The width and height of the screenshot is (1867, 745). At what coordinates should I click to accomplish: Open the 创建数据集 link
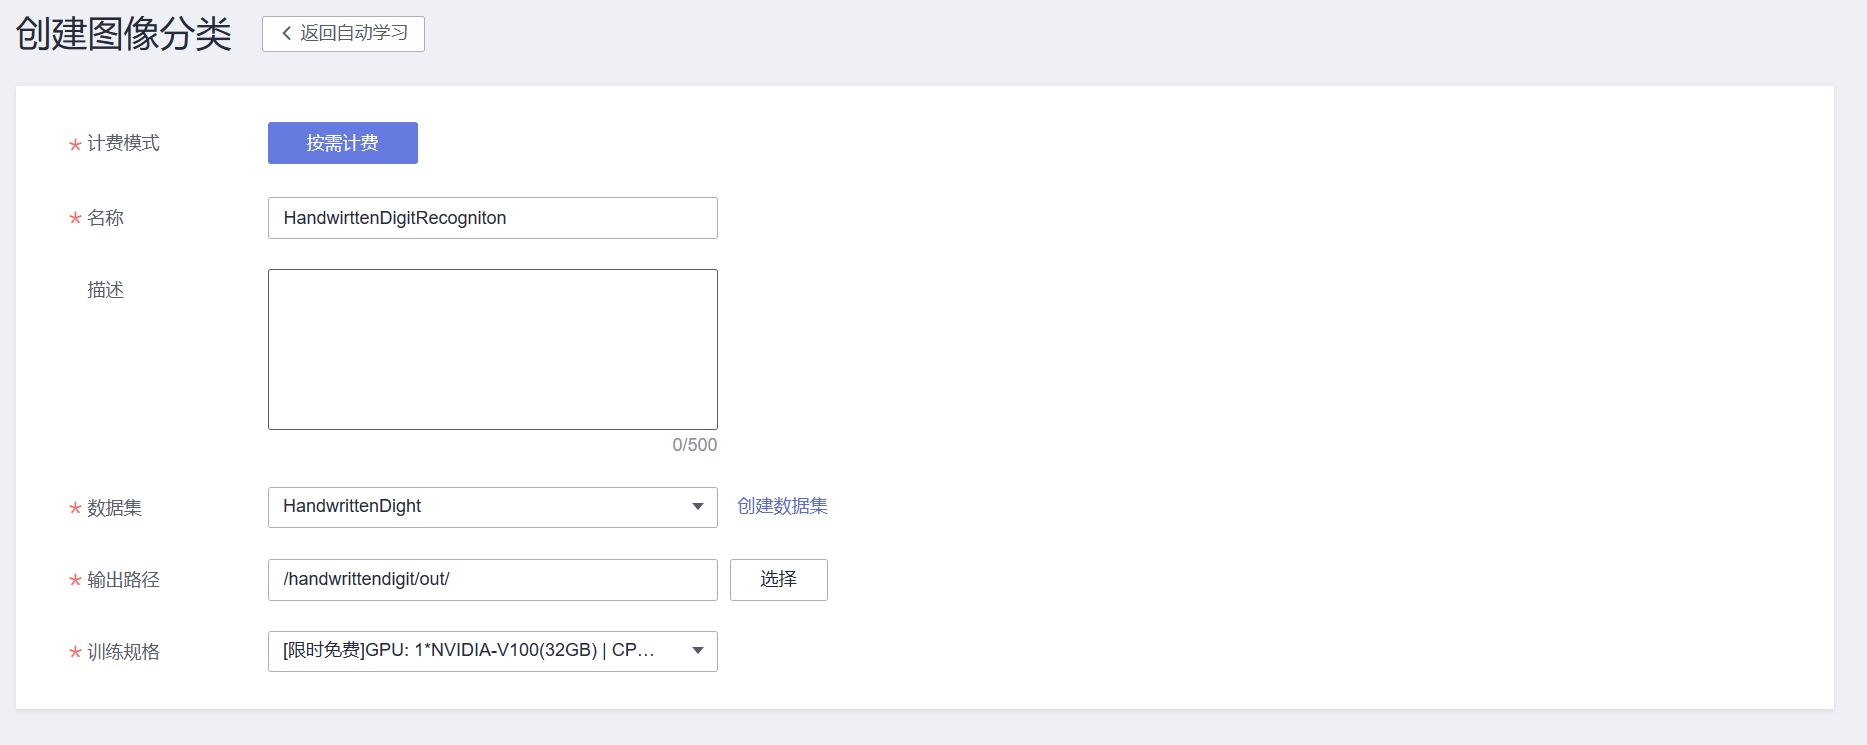click(x=781, y=506)
